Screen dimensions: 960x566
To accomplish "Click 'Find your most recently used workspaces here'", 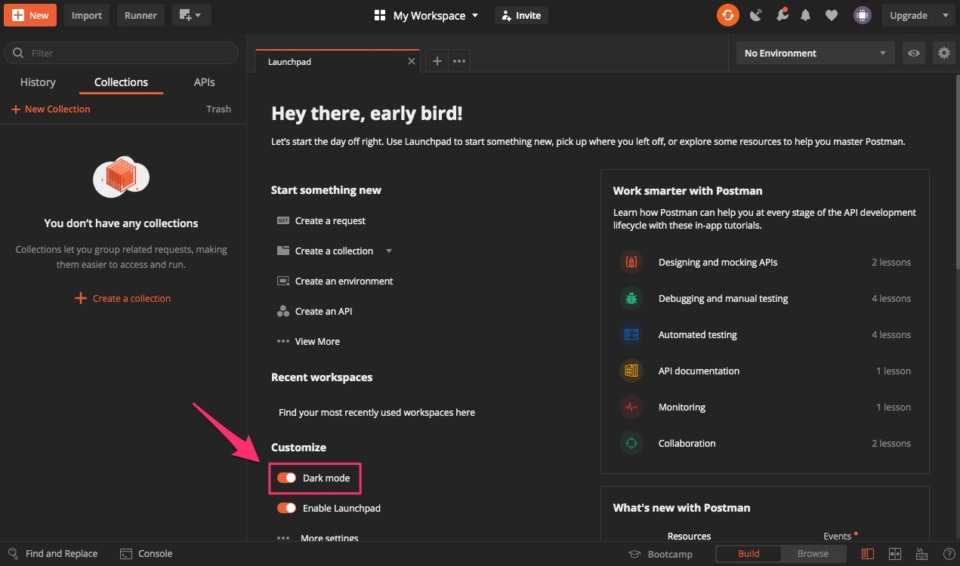I will click(377, 412).
